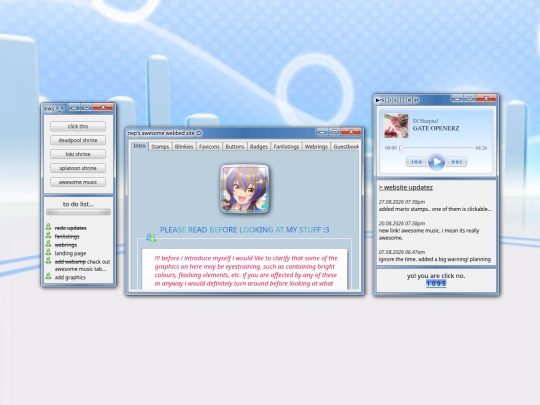
Task: Switch to the Intro tab
Action: coord(139,146)
